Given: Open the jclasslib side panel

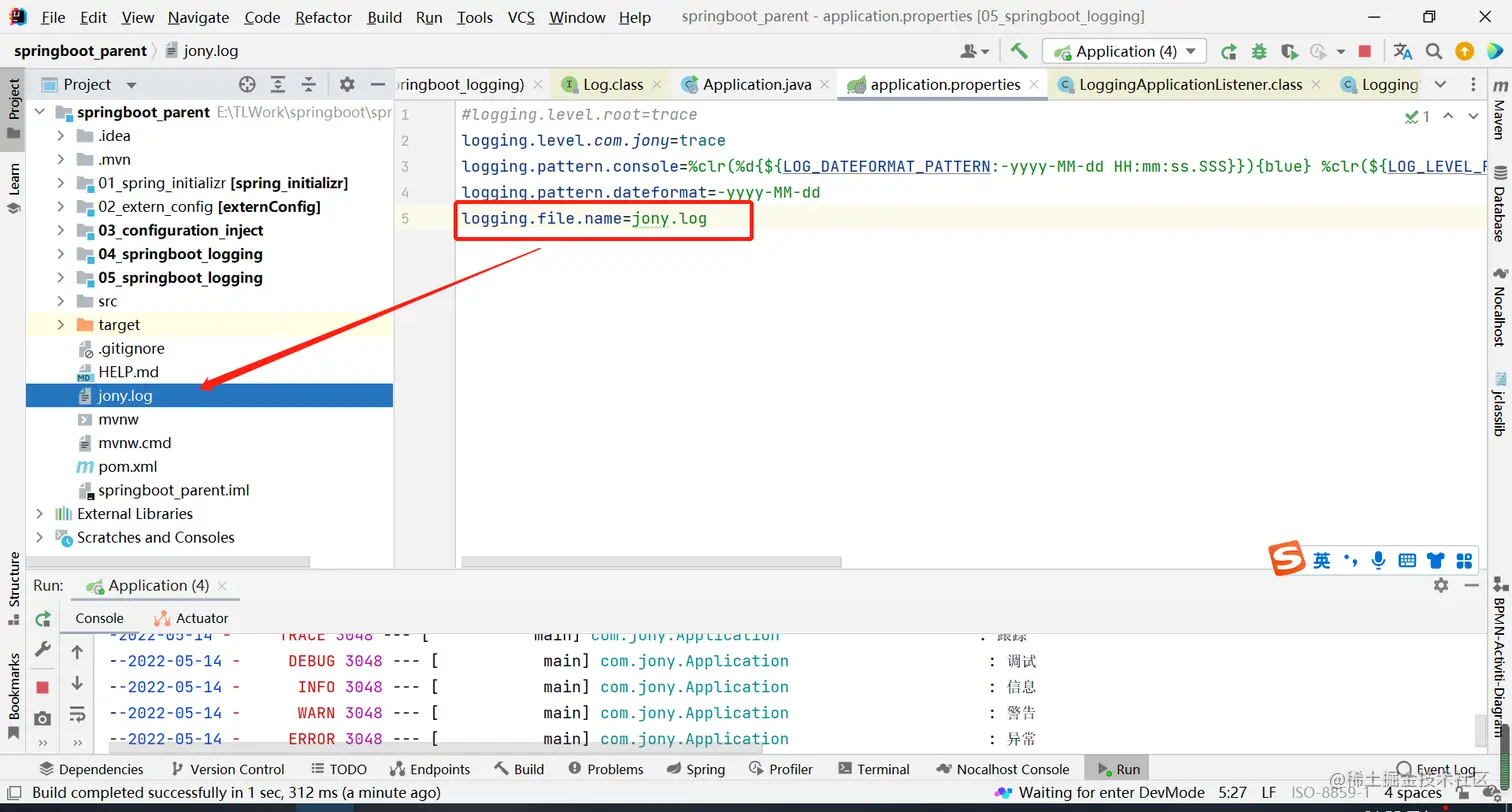Looking at the screenshot, I should point(1499,405).
